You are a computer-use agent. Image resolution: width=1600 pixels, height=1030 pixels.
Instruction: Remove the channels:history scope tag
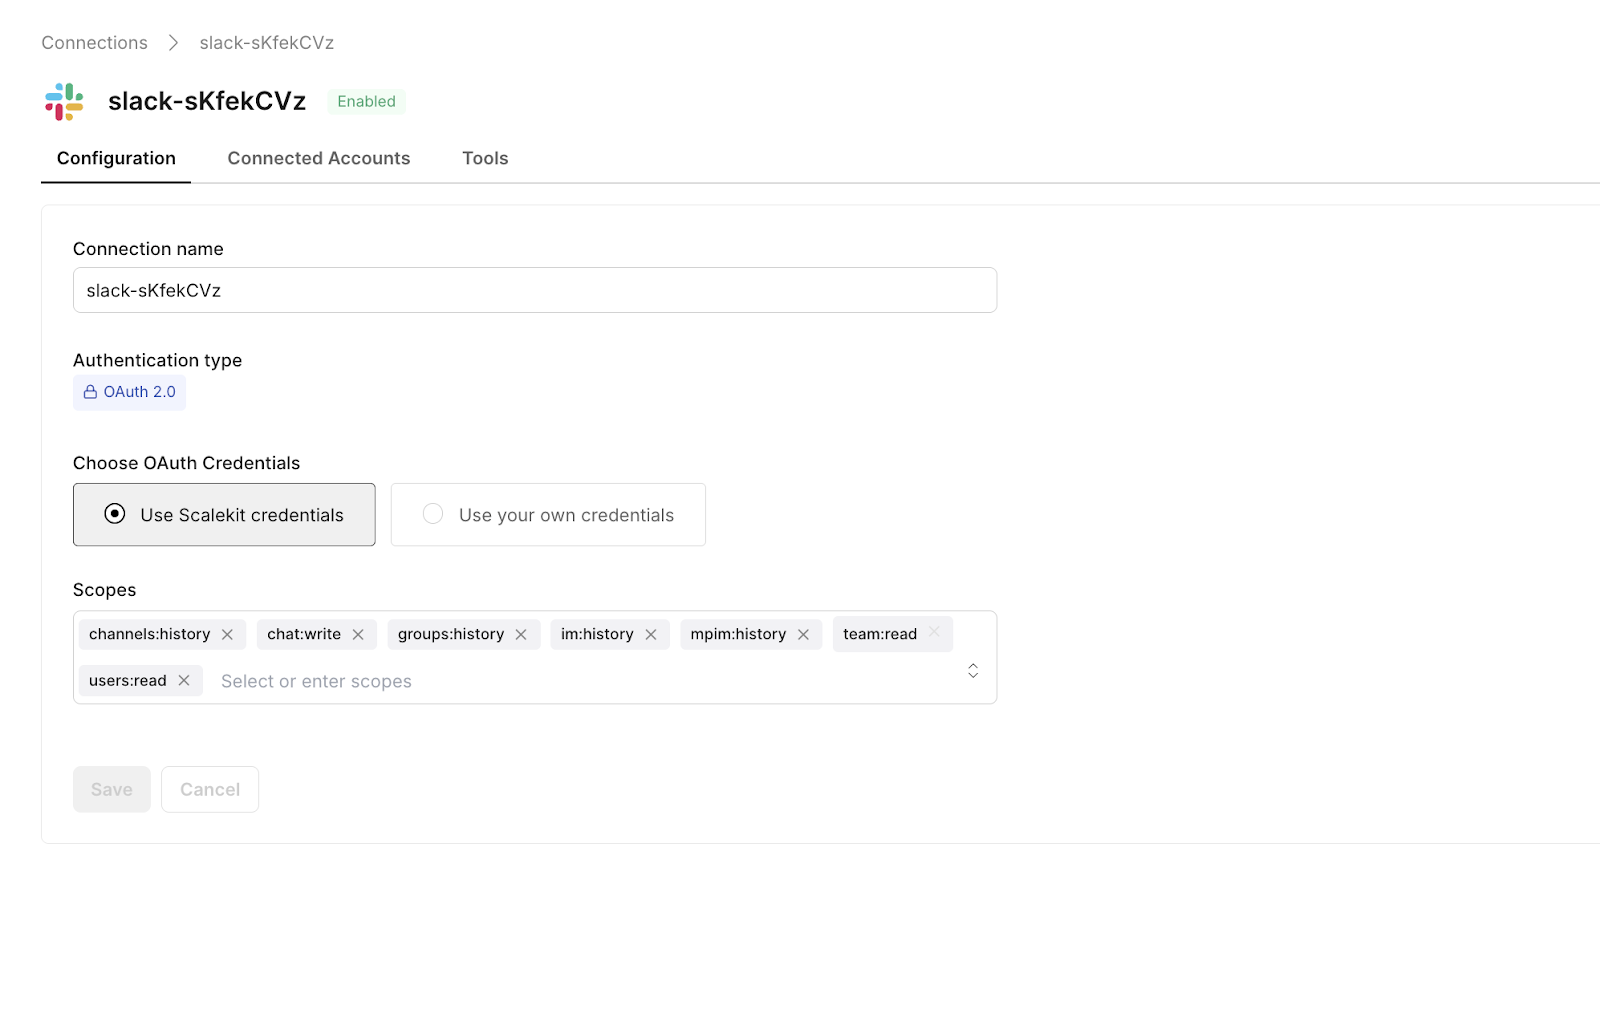pos(227,634)
